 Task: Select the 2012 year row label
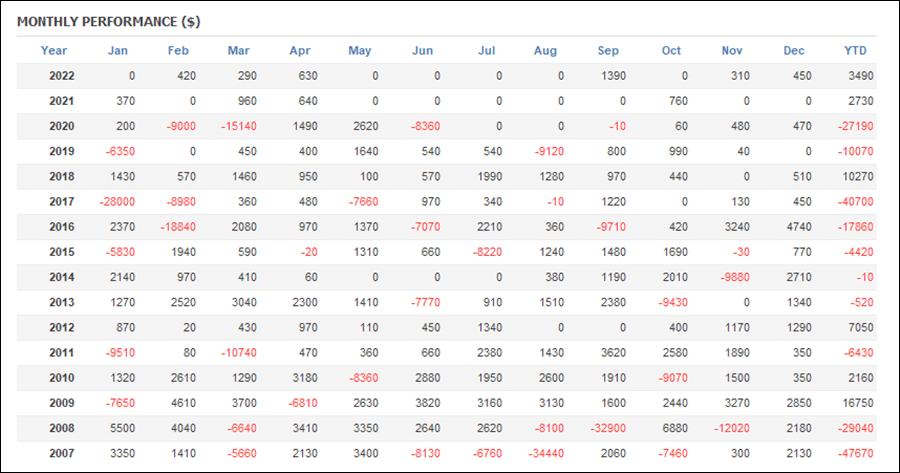click(x=61, y=327)
